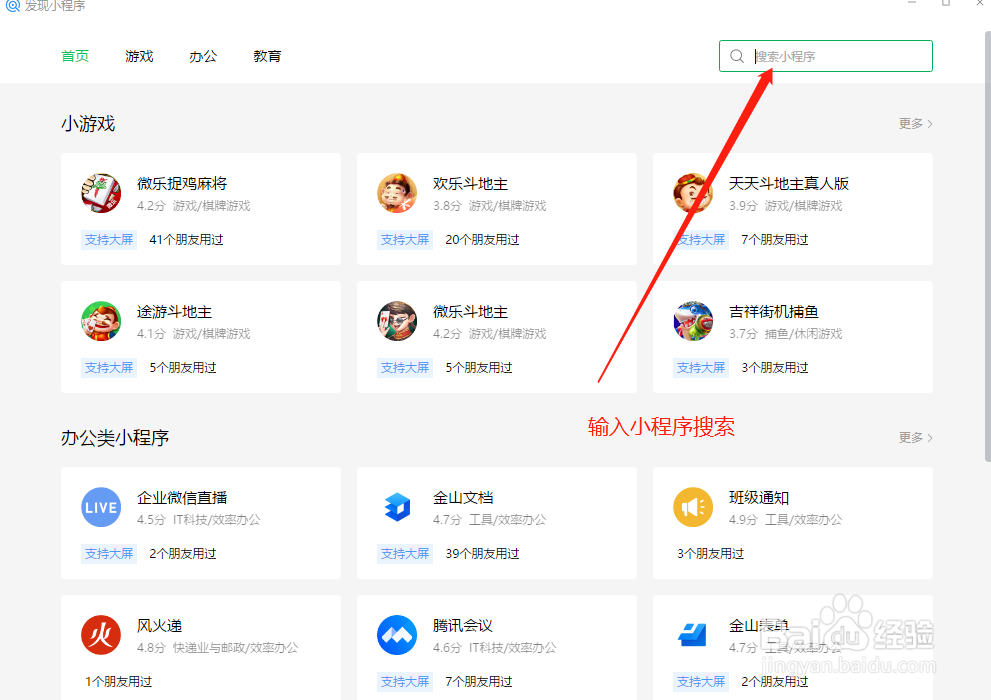Open the 吉祥街机捕鱼 fishing game icon
This screenshot has height=700, width=991.
pyautogui.click(x=693, y=321)
